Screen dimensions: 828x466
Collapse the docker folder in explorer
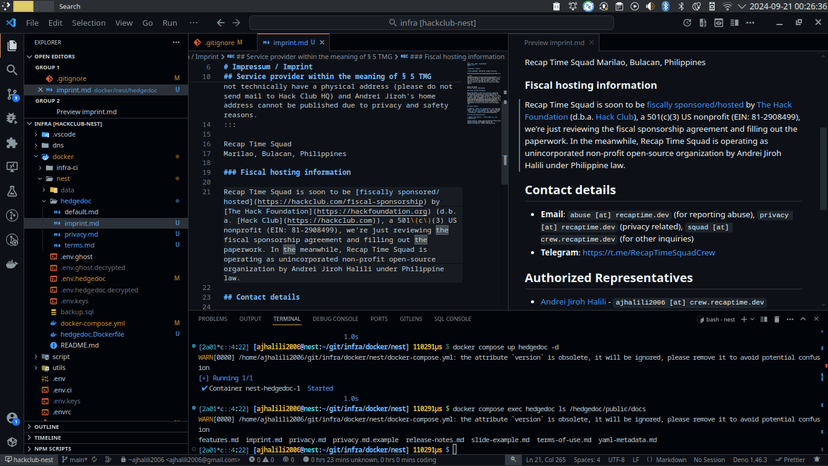tap(64, 156)
